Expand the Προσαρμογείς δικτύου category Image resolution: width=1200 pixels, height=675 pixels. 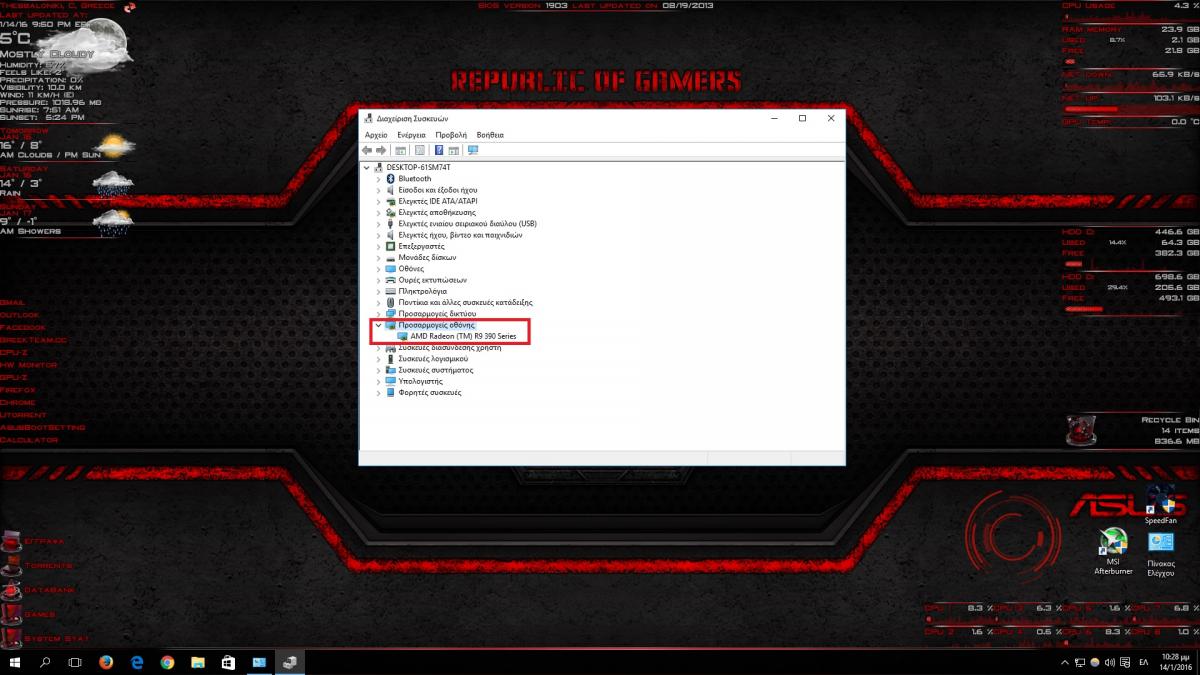[378, 313]
